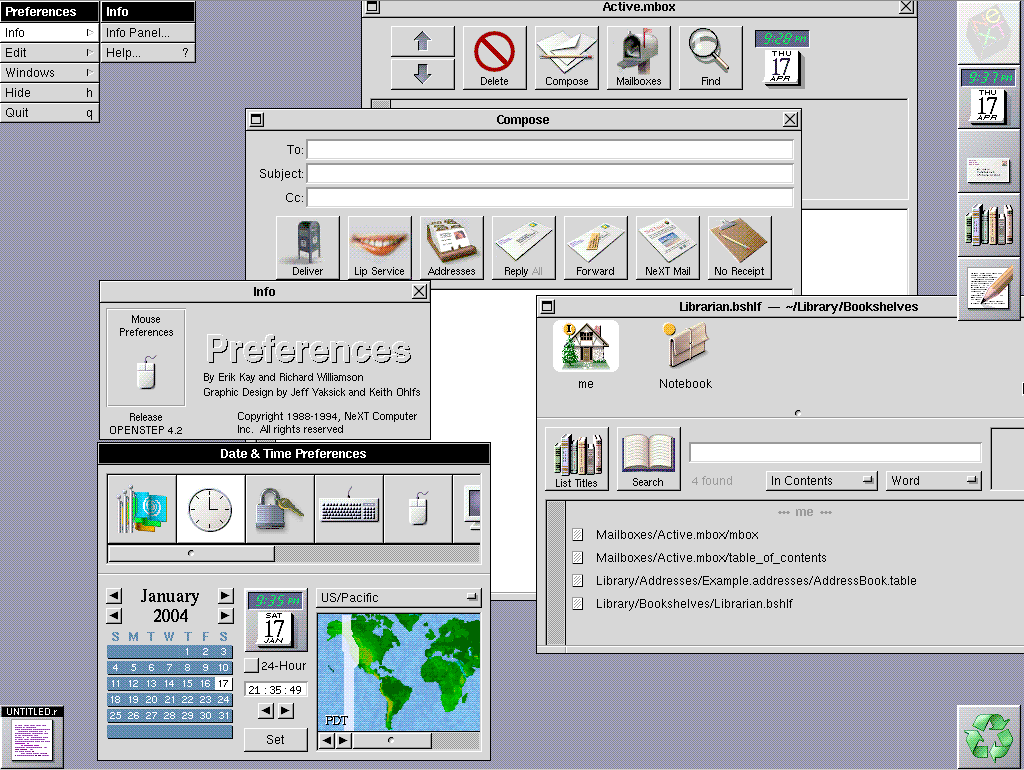Viewport: 1024px width, 770px height.
Task: Open Mailboxes in the Active.mbox toolbar
Action: [638, 57]
